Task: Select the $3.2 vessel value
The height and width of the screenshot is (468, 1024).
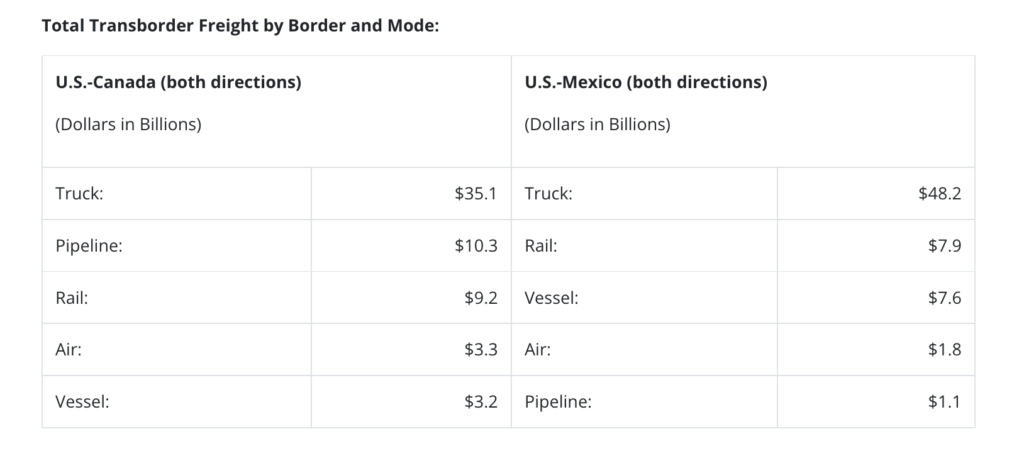Action: pos(480,402)
